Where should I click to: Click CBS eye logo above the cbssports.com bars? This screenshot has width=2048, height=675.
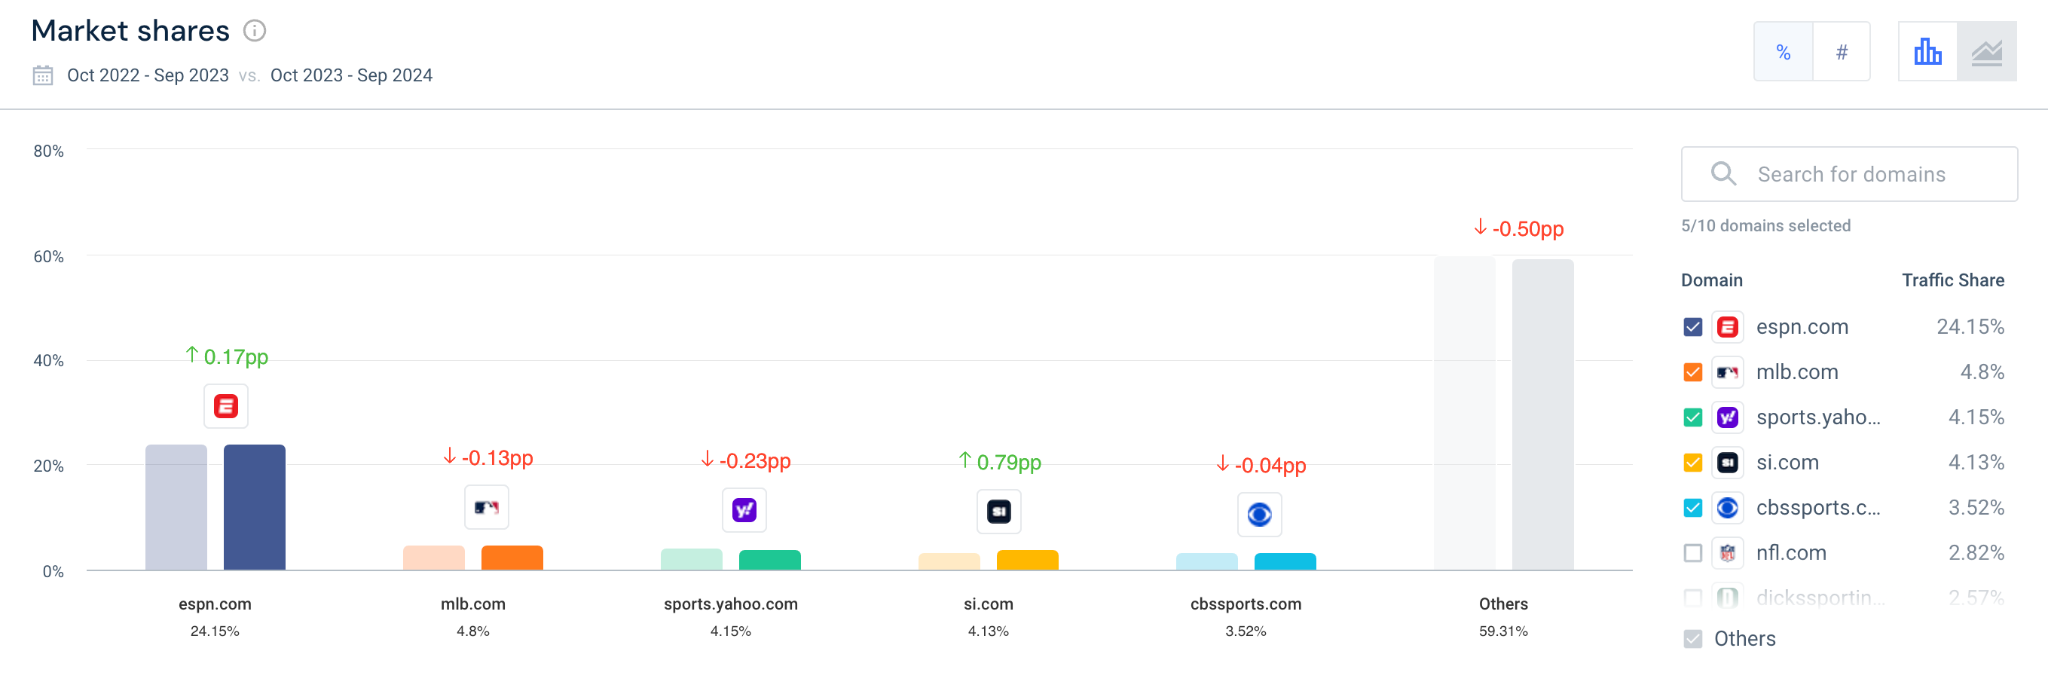pyautogui.click(x=1260, y=515)
